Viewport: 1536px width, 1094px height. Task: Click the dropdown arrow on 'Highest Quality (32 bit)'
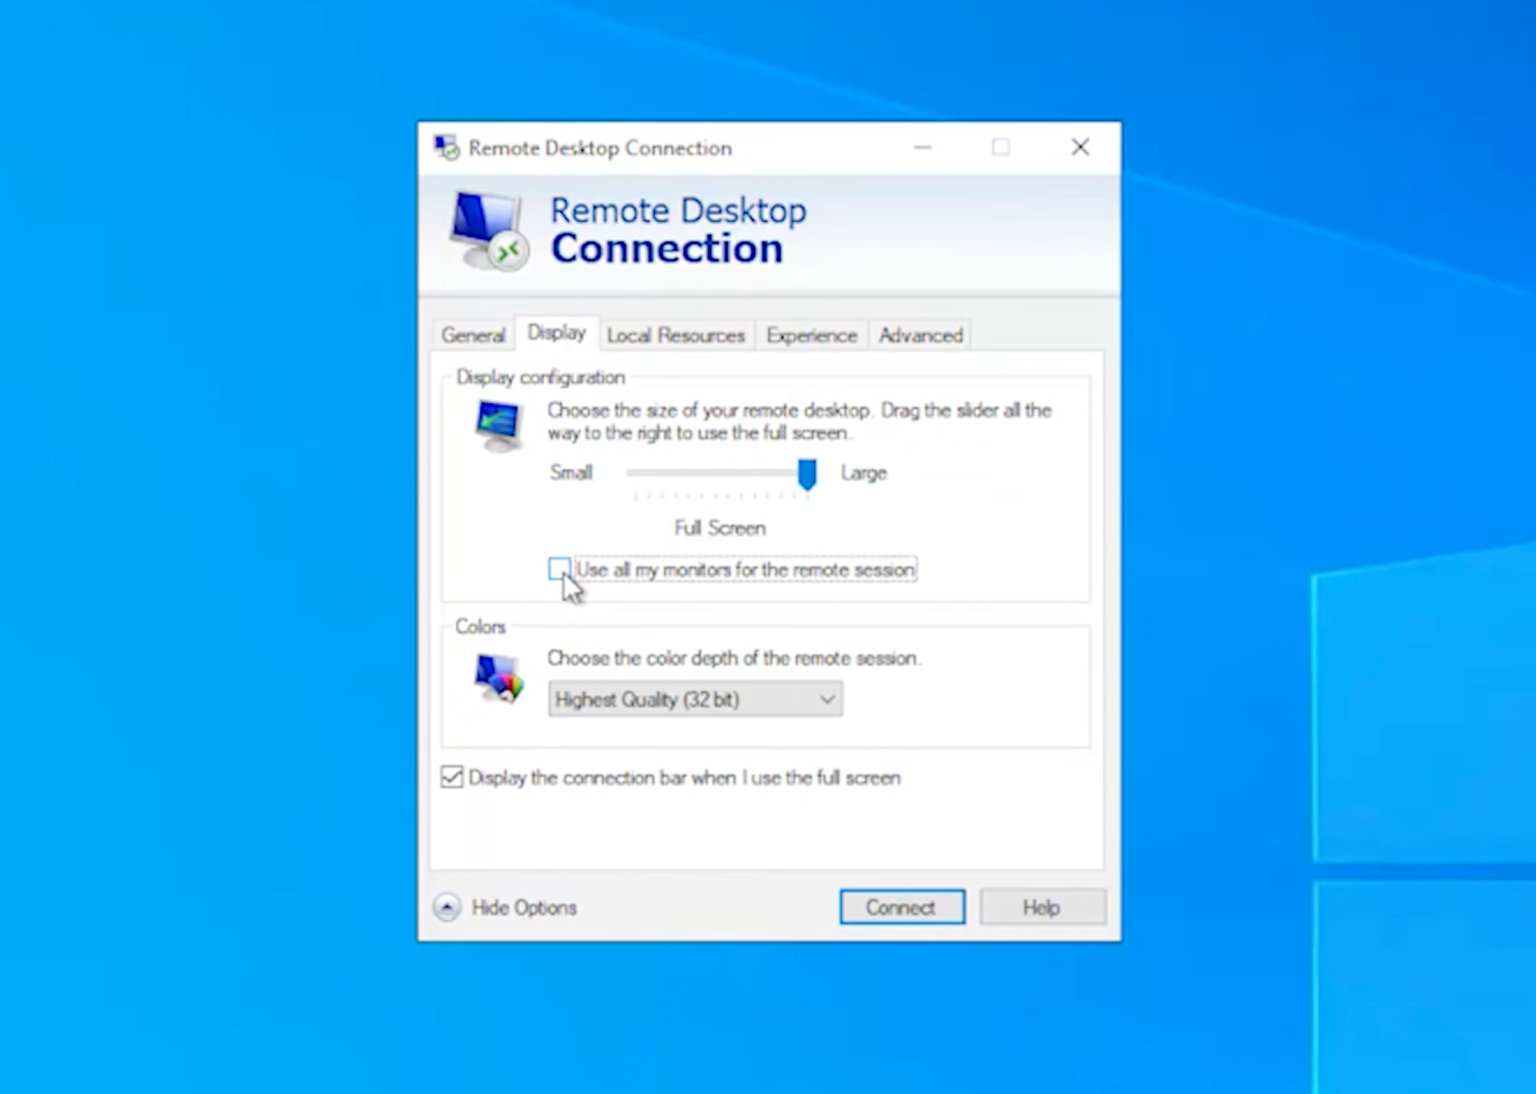pos(827,699)
